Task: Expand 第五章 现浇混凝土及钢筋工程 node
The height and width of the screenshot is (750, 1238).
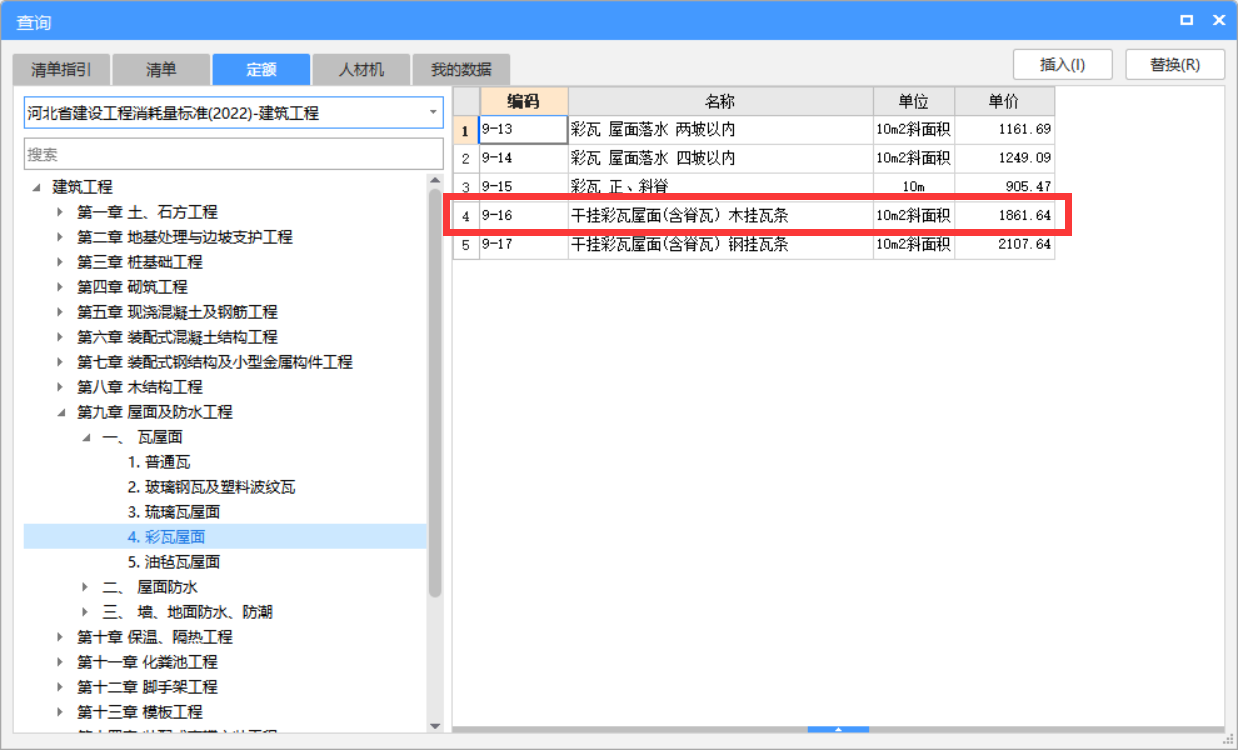Action: click(x=61, y=312)
